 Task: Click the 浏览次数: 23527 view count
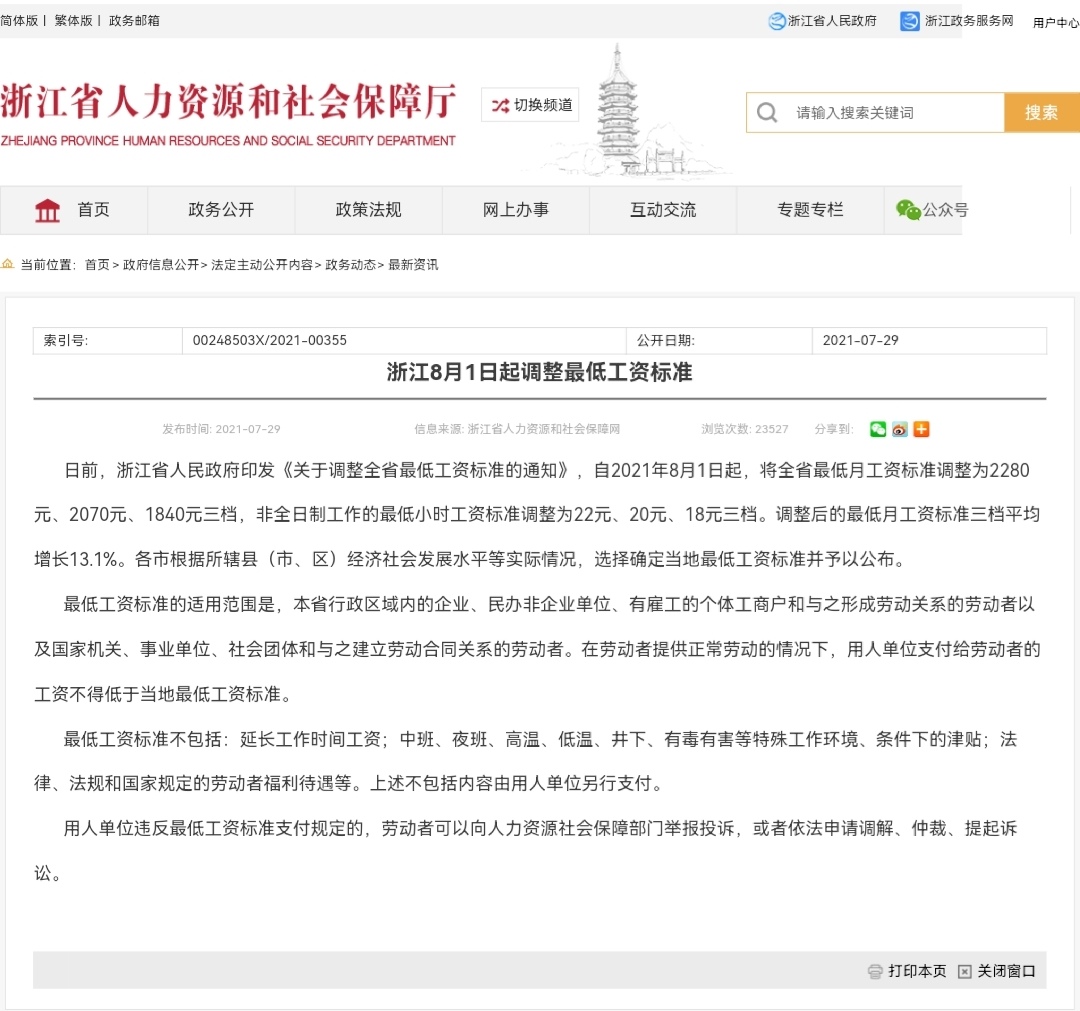[x=745, y=429]
